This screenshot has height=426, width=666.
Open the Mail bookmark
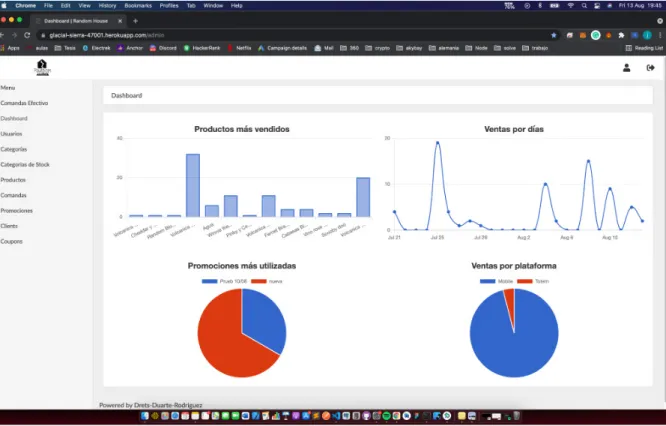324,48
